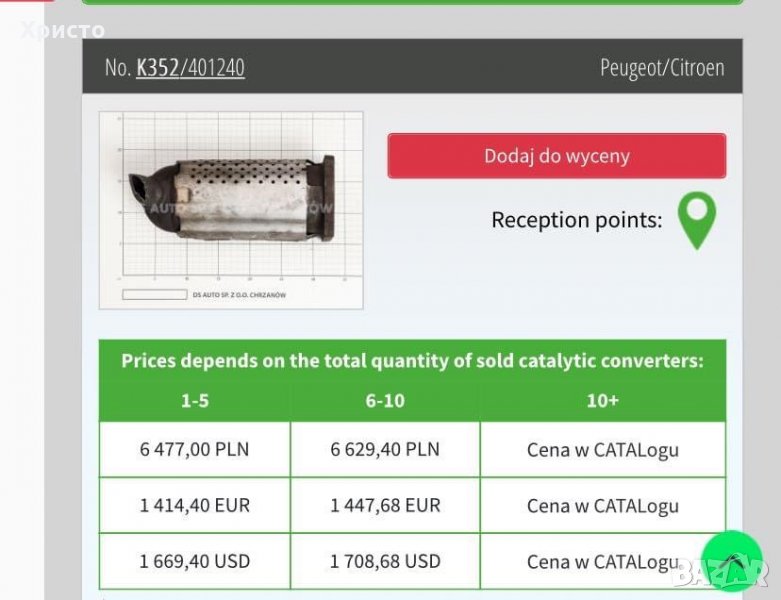Click the green location pin icon
This screenshot has width=781, height=600.
pyautogui.click(x=697, y=219)
